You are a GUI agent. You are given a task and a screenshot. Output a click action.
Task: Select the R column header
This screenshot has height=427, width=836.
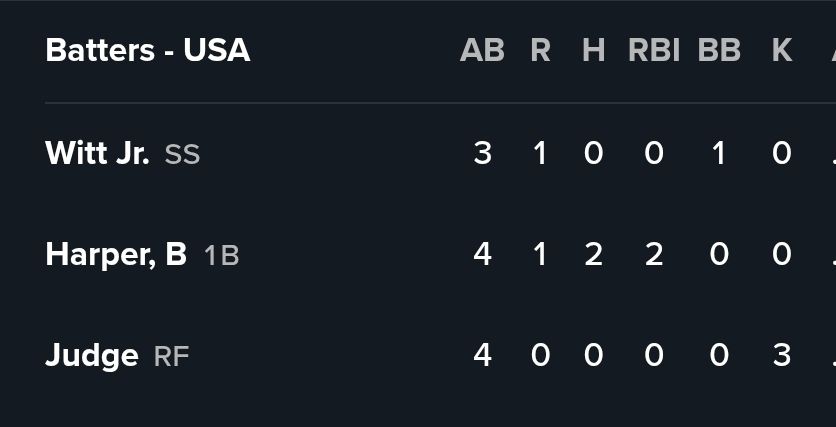pos(540,50)
